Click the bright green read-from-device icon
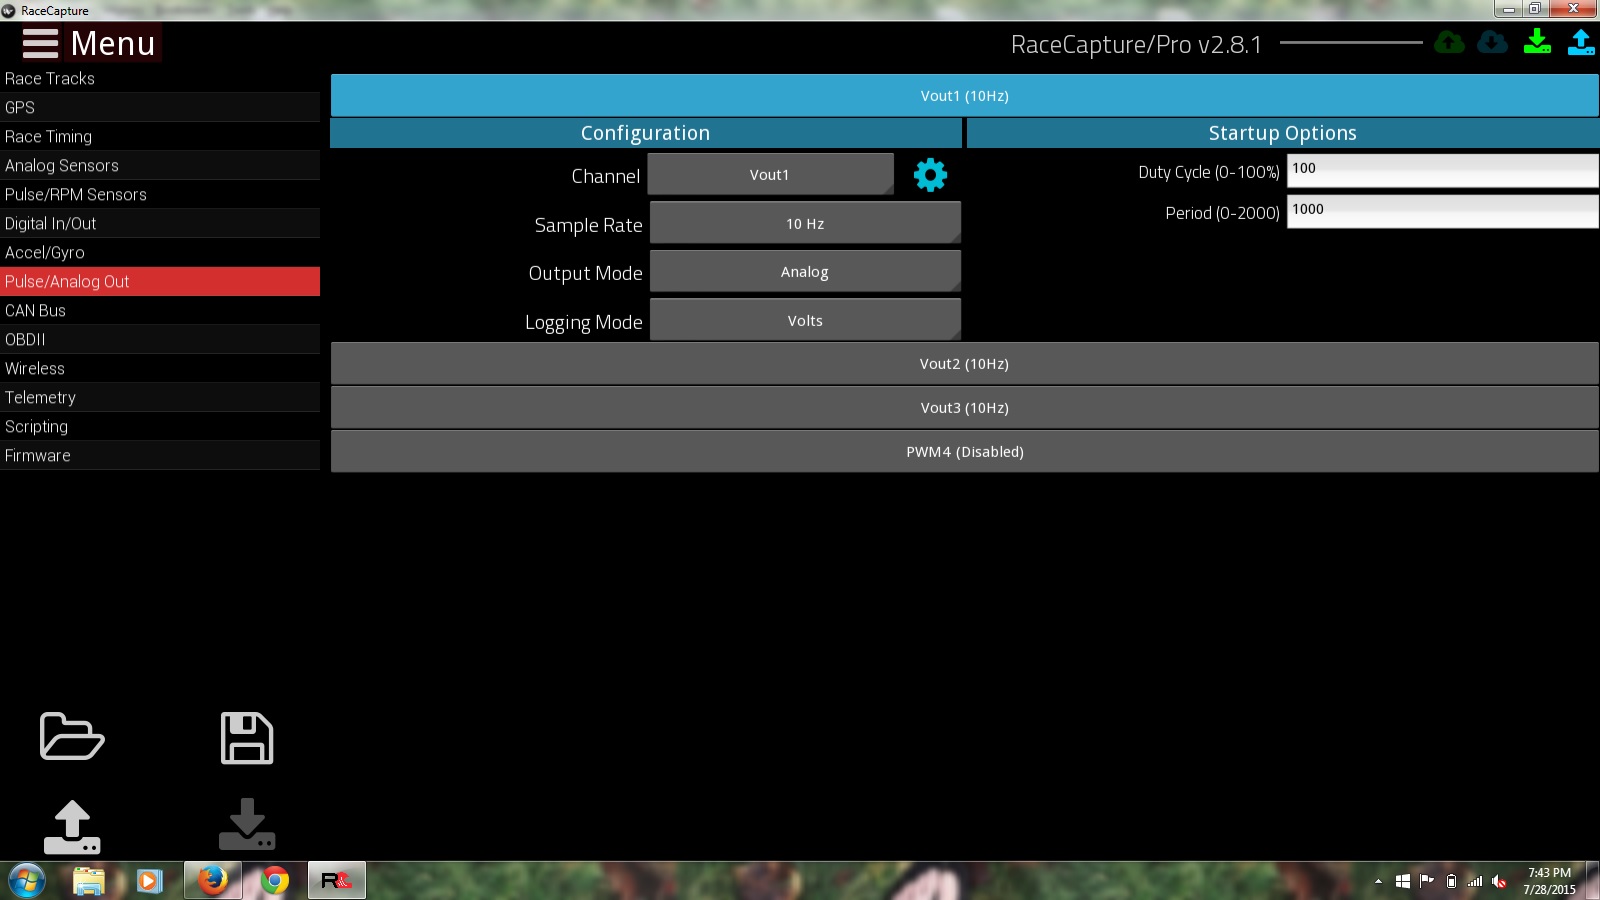Image resolution: width=1600 pixels, height=900 pixels. (x=1537, y=42)
